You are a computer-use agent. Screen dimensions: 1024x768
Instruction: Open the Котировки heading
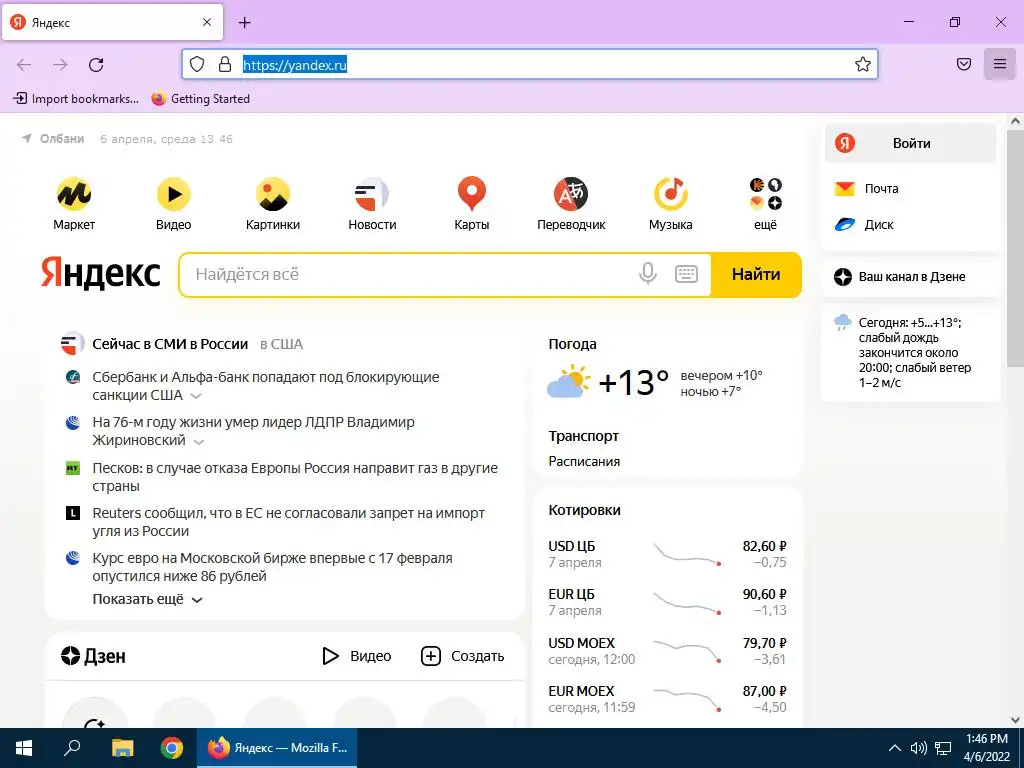[584, 510]
